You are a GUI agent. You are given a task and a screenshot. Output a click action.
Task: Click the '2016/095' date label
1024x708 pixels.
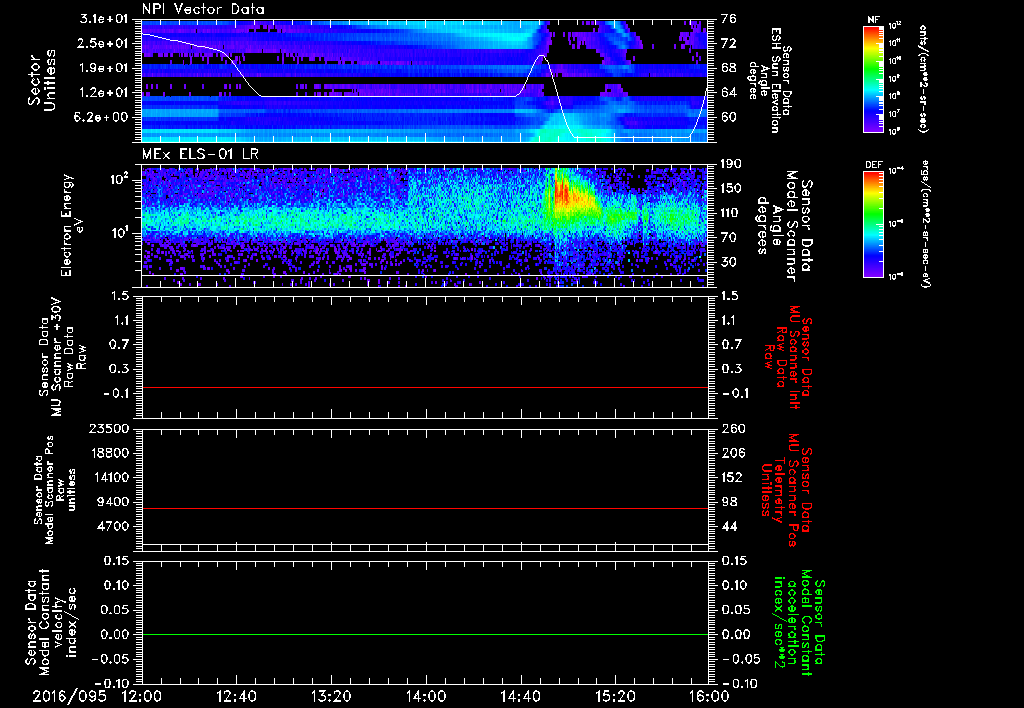point(69,696)
